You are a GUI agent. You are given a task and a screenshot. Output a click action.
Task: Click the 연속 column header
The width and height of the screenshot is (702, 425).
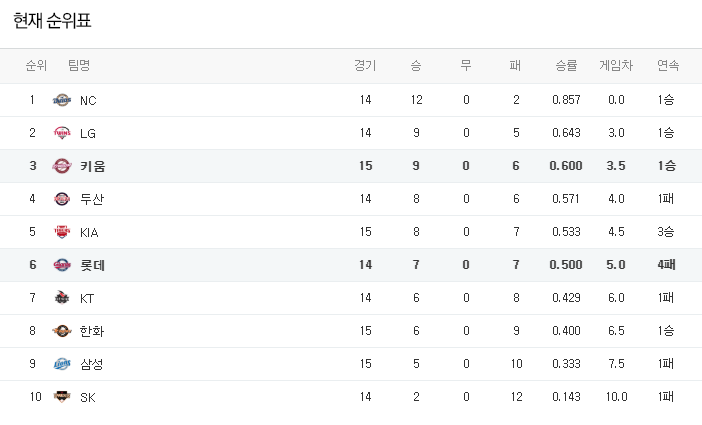(x=667, y=66)
